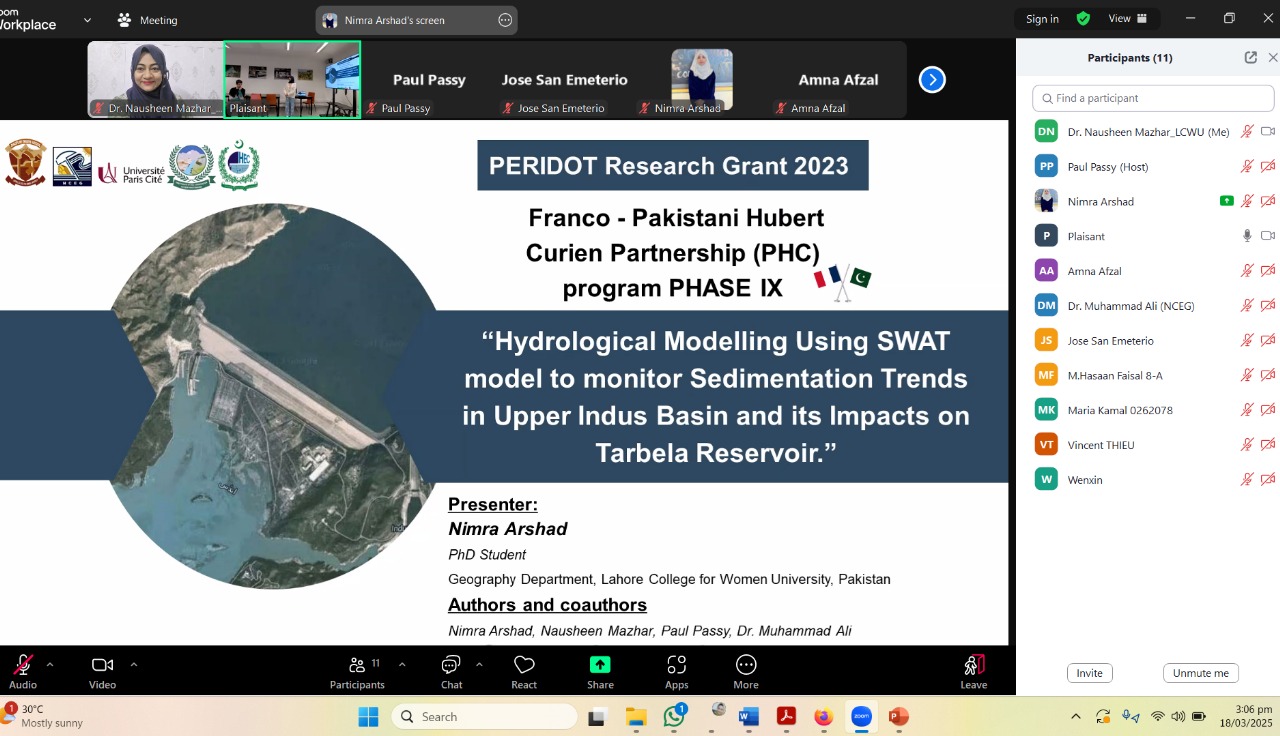Leave the meeting
The height and width of the screenshot is (736, 1280).
point(974,671)
